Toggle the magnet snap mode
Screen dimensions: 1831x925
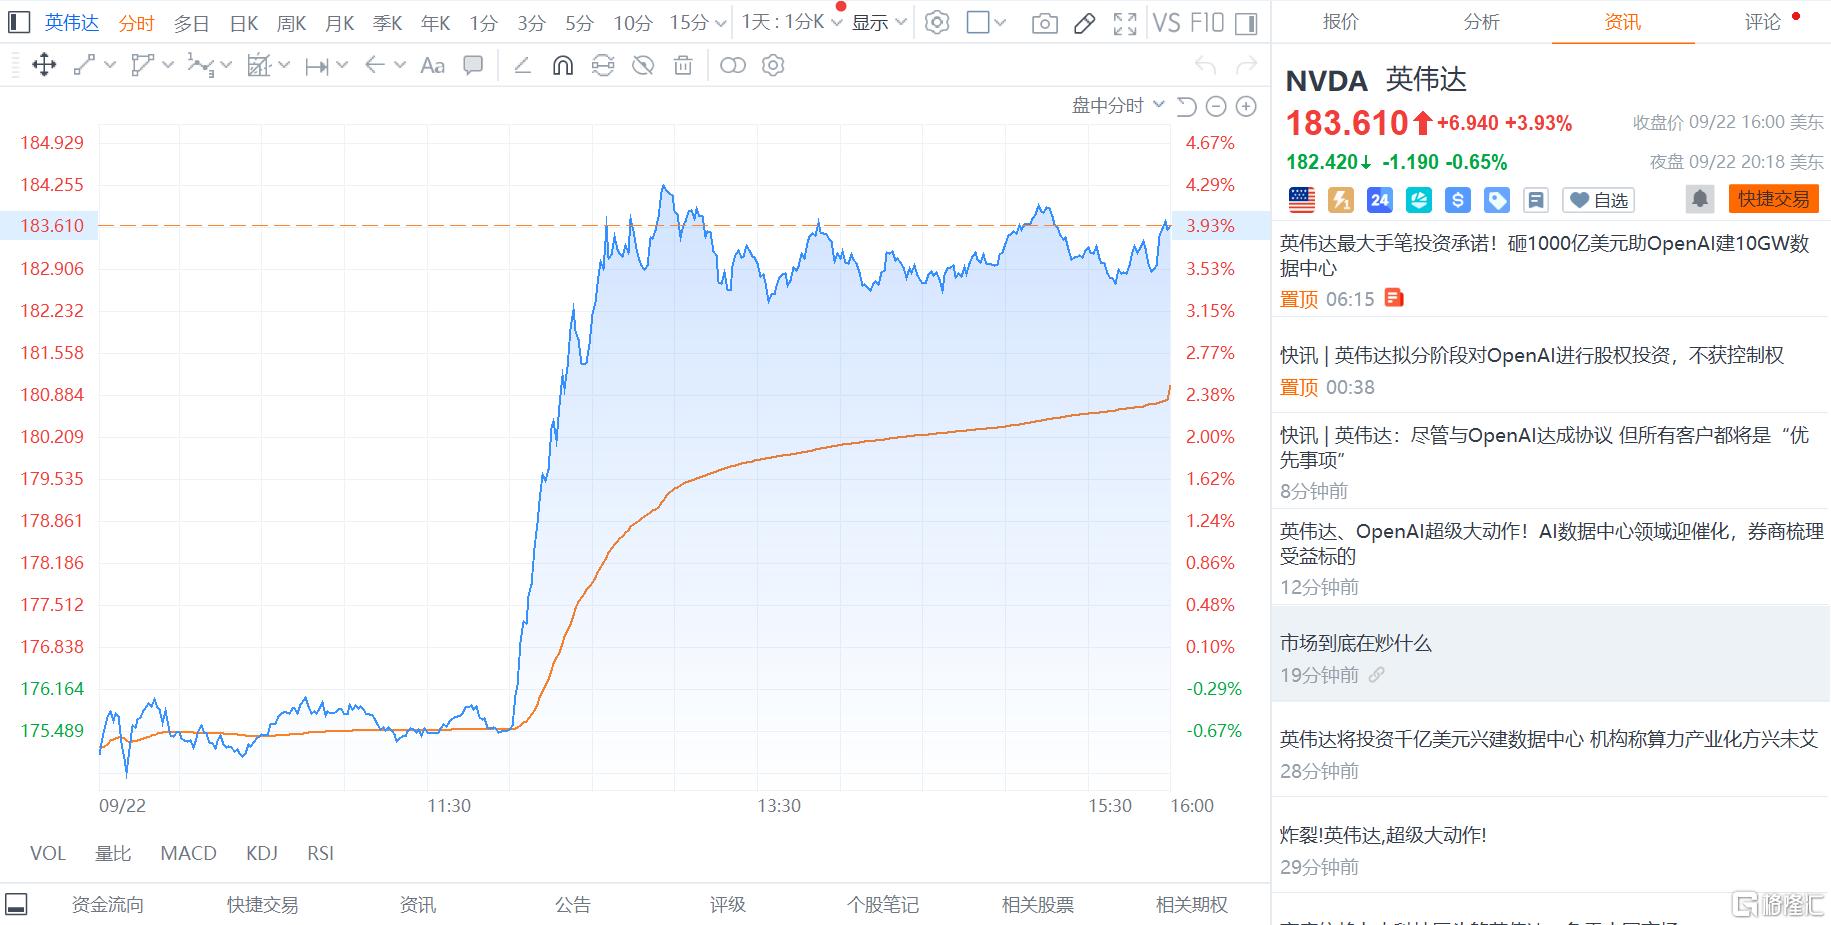pos(562,66)
